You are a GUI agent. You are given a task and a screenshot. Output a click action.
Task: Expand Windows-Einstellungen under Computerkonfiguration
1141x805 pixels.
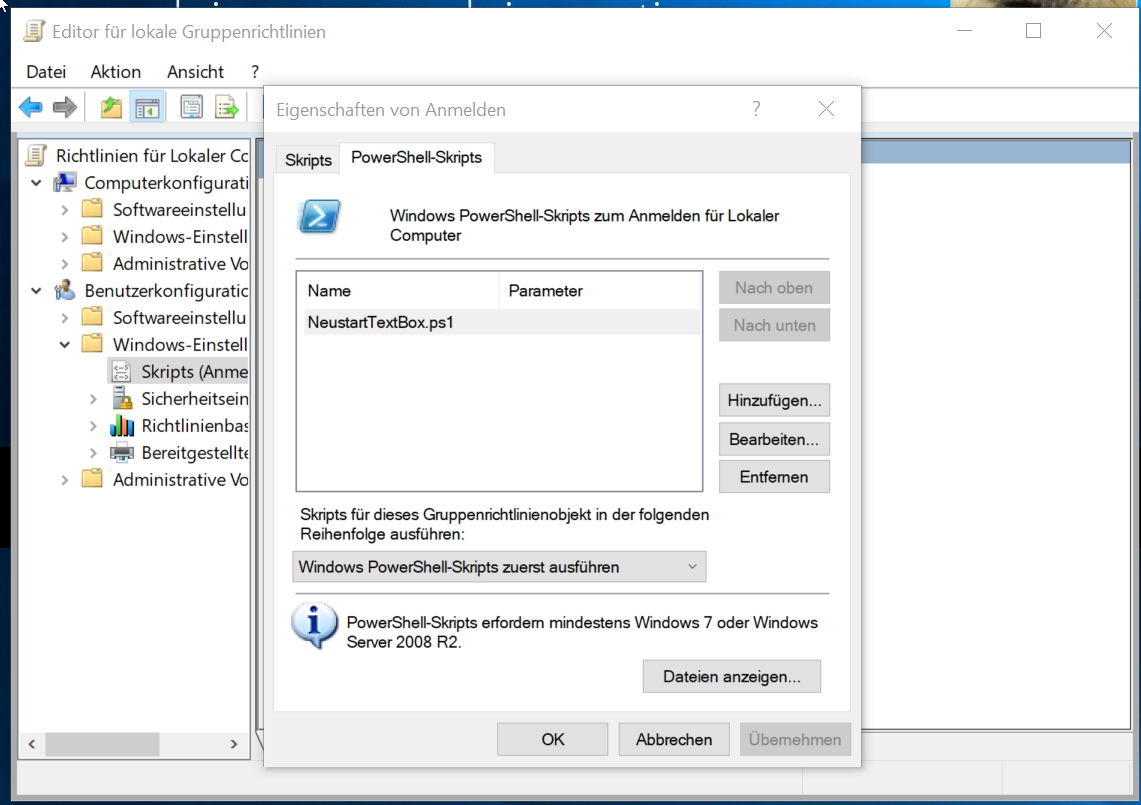point(65,237)
